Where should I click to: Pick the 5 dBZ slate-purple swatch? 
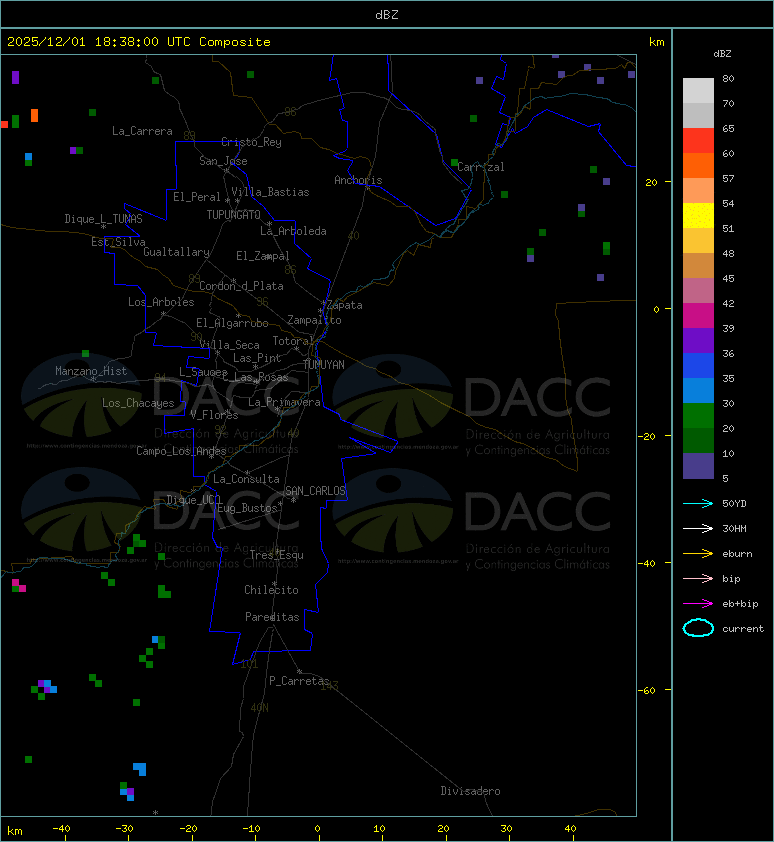coord(698,466)
